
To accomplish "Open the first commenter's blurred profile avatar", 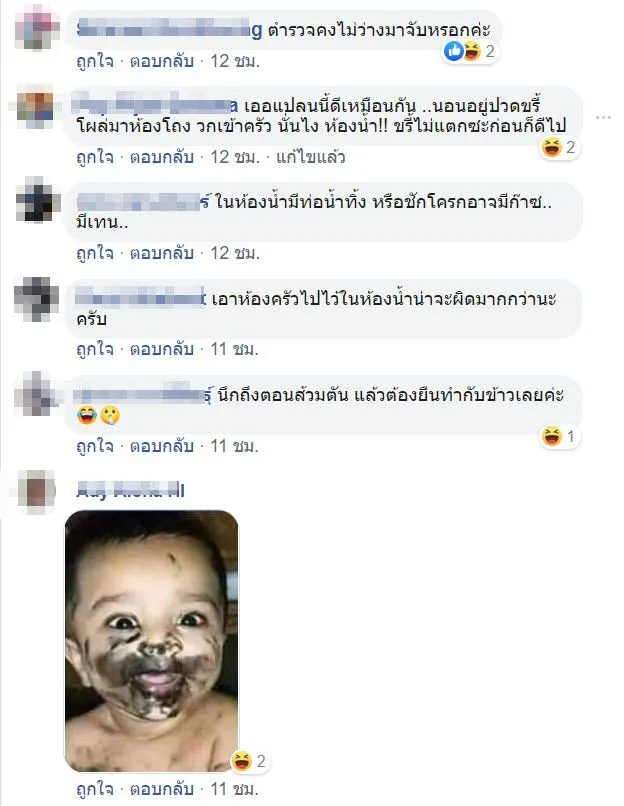I will [x=36, y=30].
